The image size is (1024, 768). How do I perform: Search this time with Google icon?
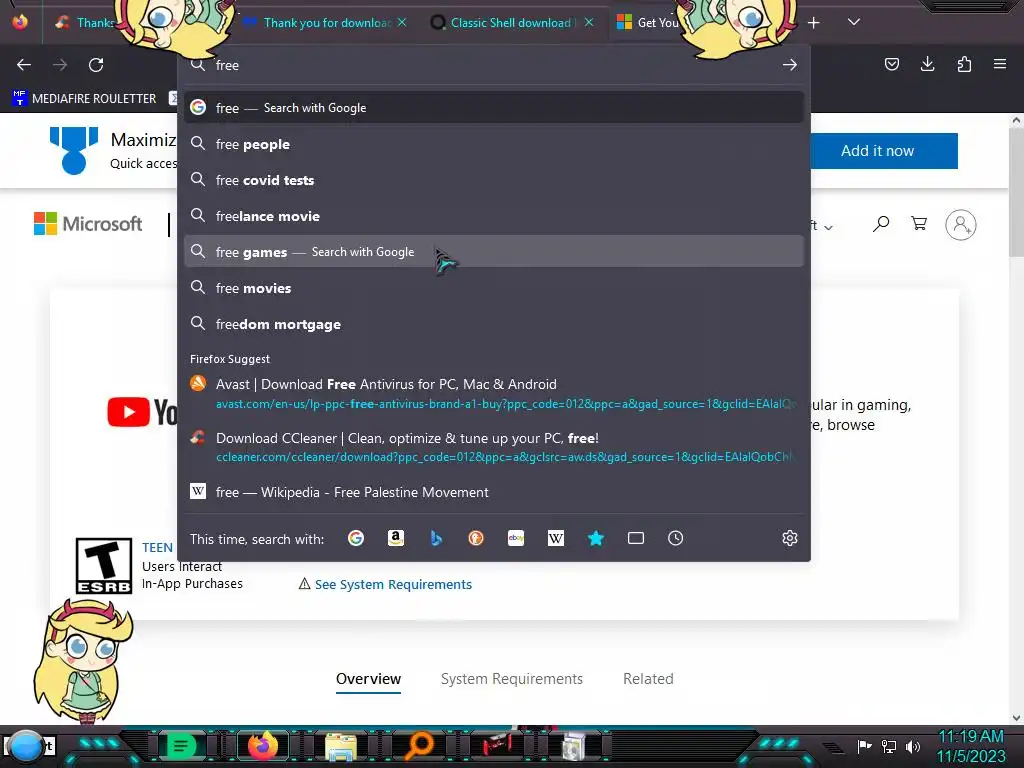[x=356, y=538]
